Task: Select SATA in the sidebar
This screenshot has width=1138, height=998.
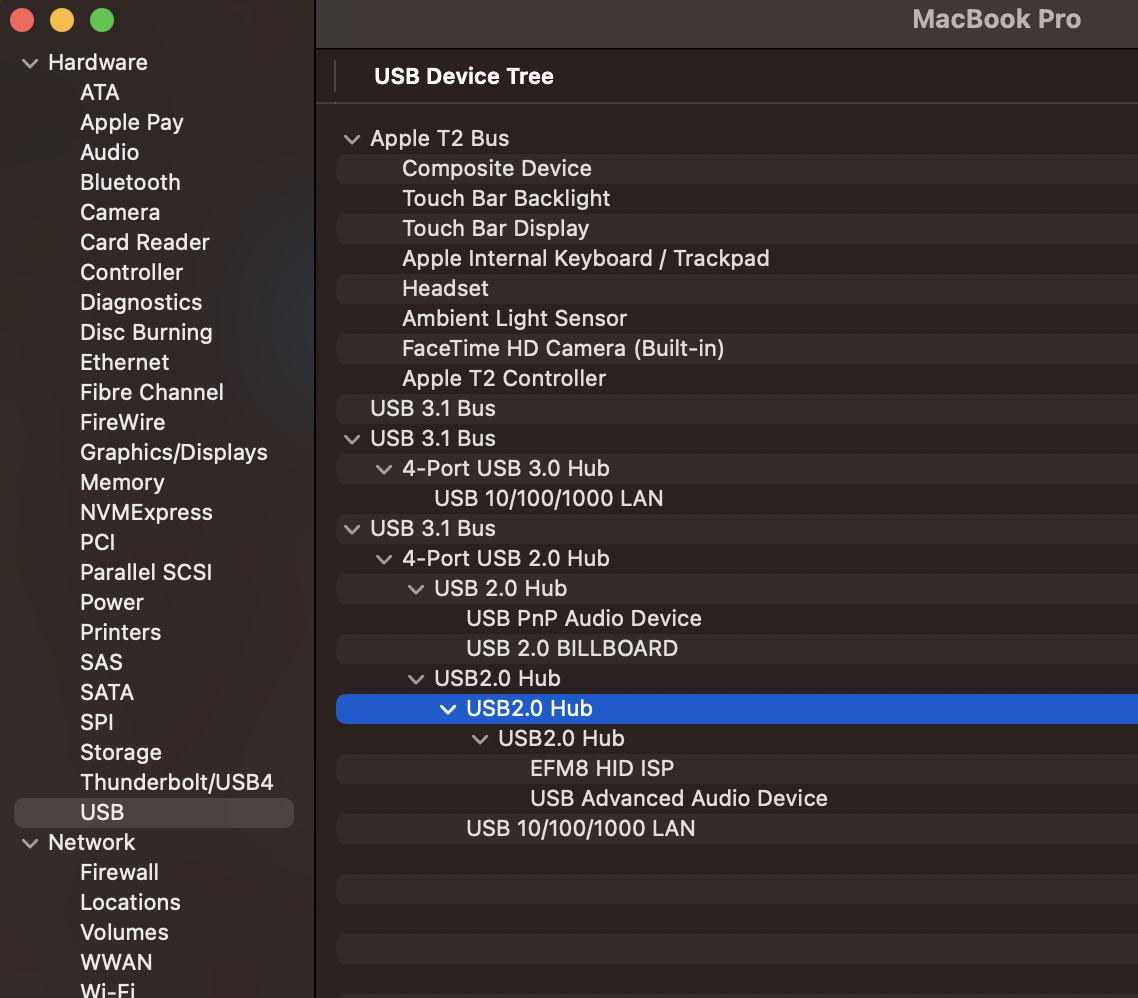Action: point(107,692)
